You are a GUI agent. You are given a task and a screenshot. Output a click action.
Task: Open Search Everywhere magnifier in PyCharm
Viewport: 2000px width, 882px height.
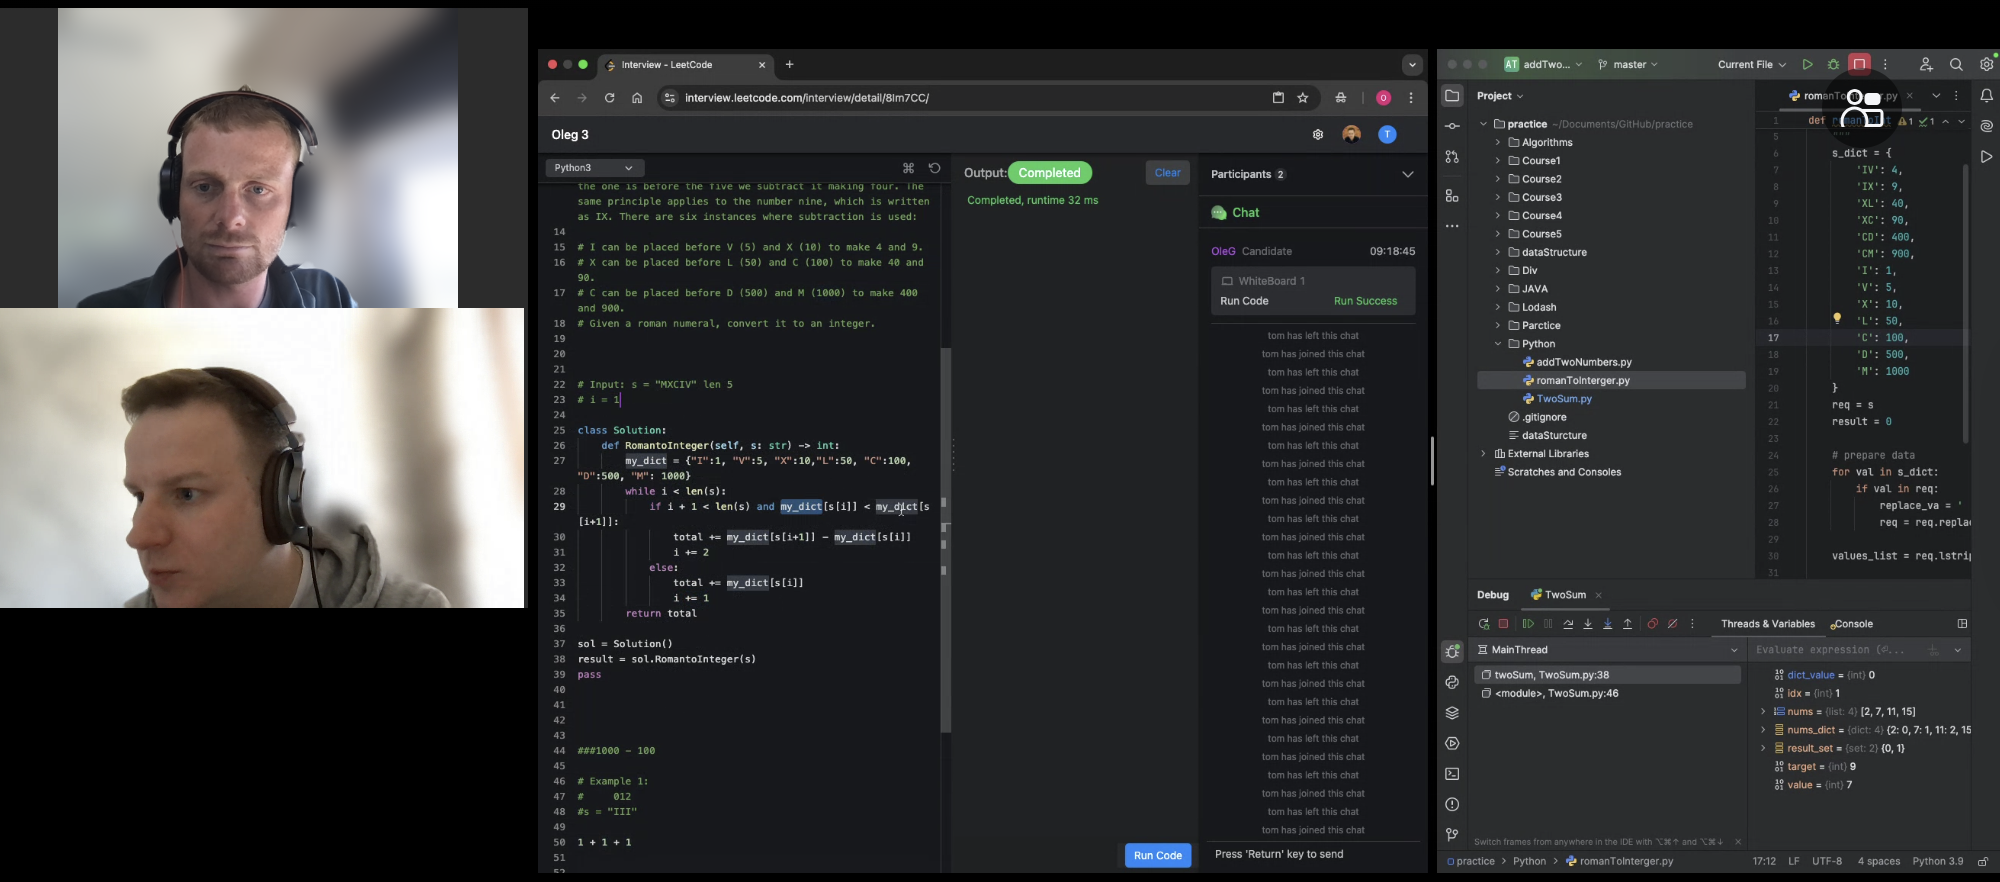[1956, 64]
